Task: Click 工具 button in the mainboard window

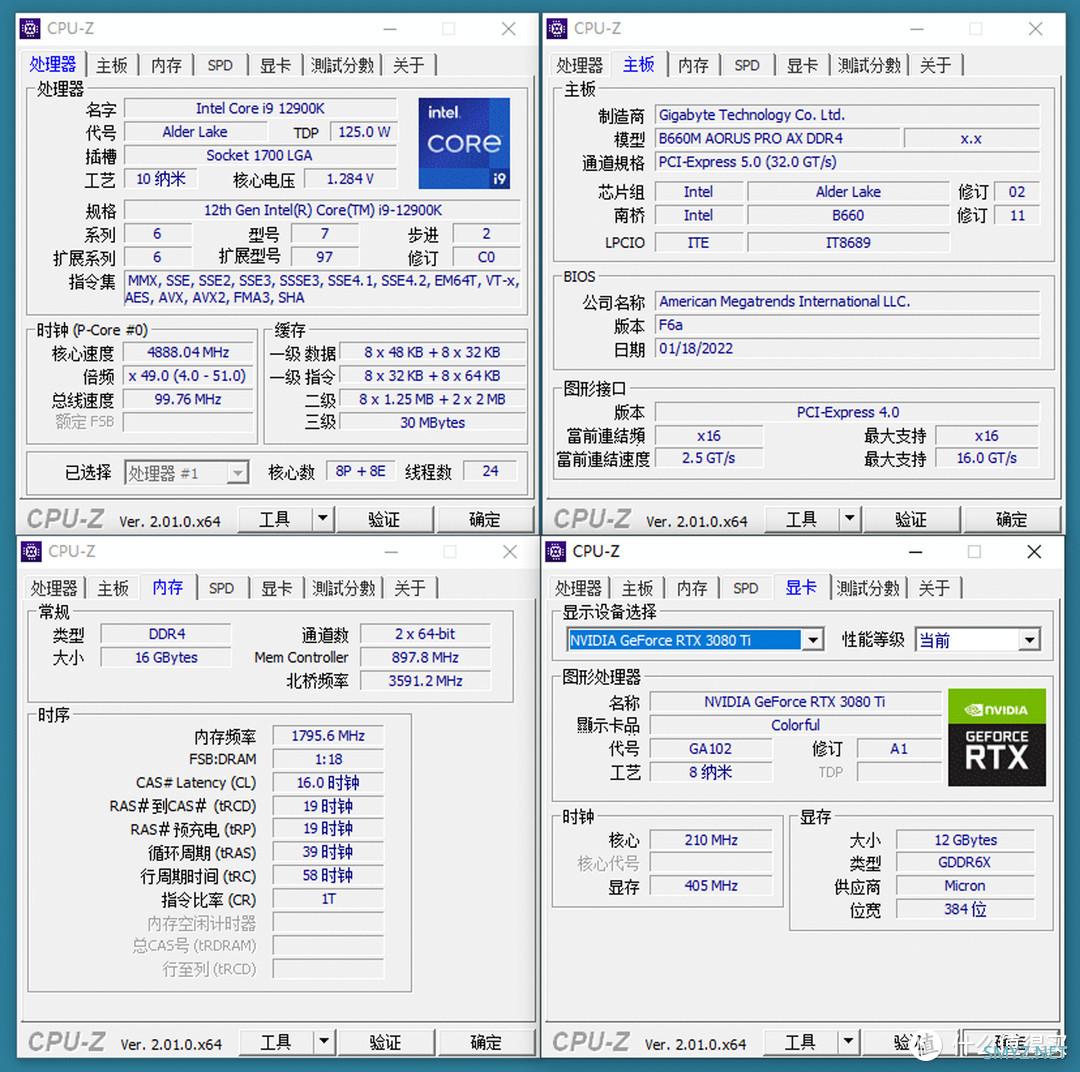Action: (802, 519)
